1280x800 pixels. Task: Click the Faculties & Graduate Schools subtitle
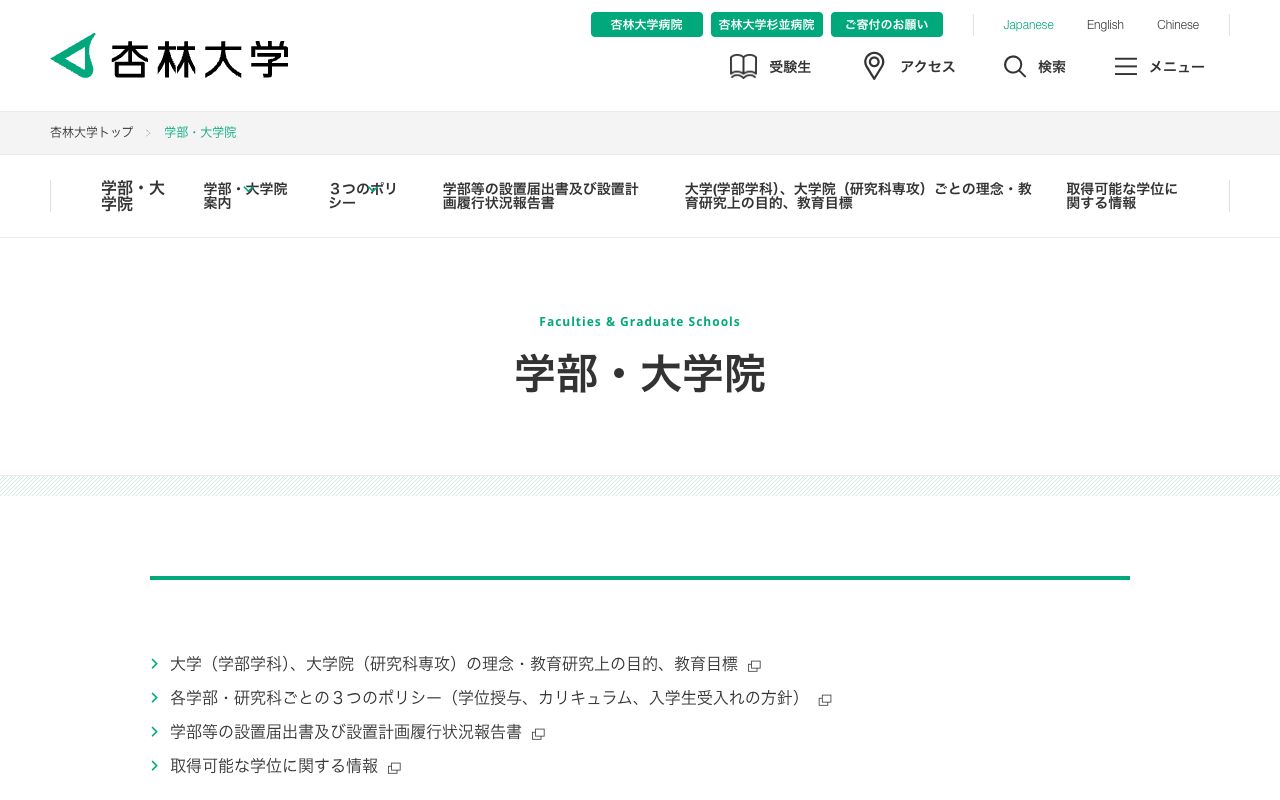[x=640, y=322]
